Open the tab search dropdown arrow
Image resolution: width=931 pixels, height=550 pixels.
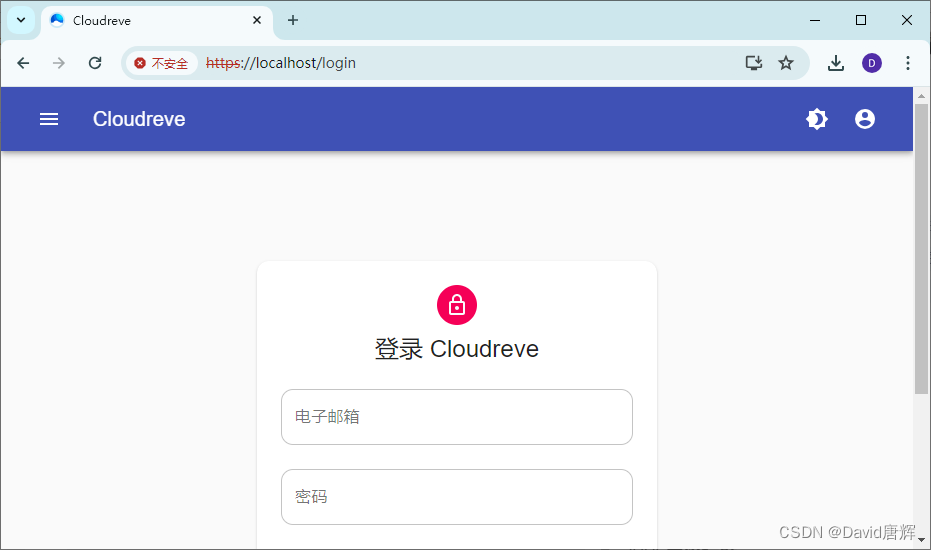[x=21, y=20]
